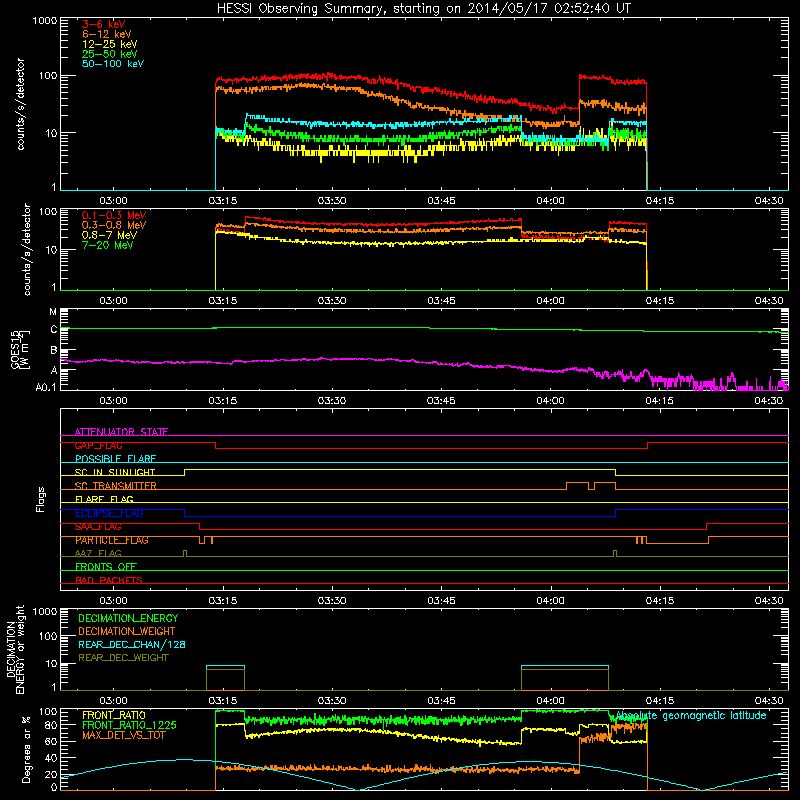Viewport: 800px width, 800px height.
Task: Click the B class tick label on GOES panel
Action: 54,350
